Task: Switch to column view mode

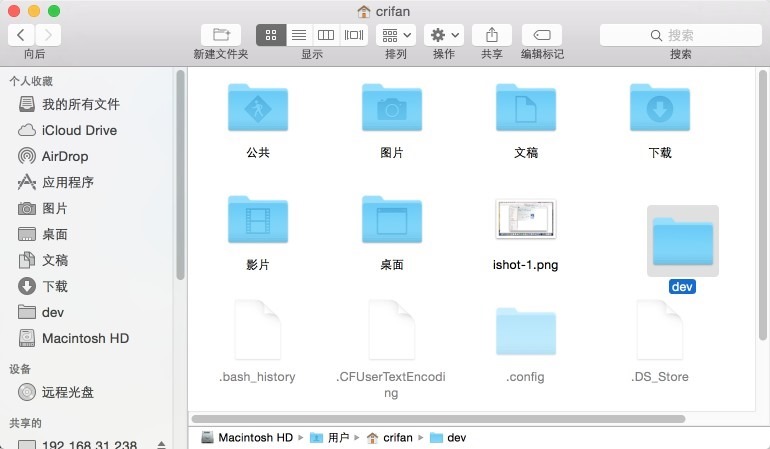Action: pos(326,35)
